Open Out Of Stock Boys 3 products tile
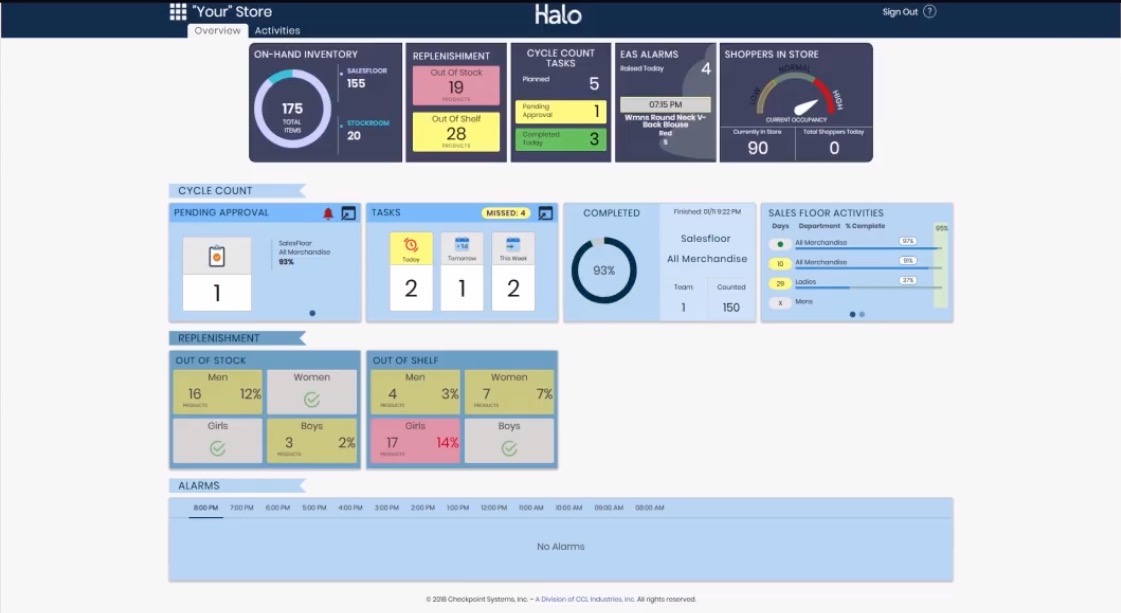 coord(312,440)
